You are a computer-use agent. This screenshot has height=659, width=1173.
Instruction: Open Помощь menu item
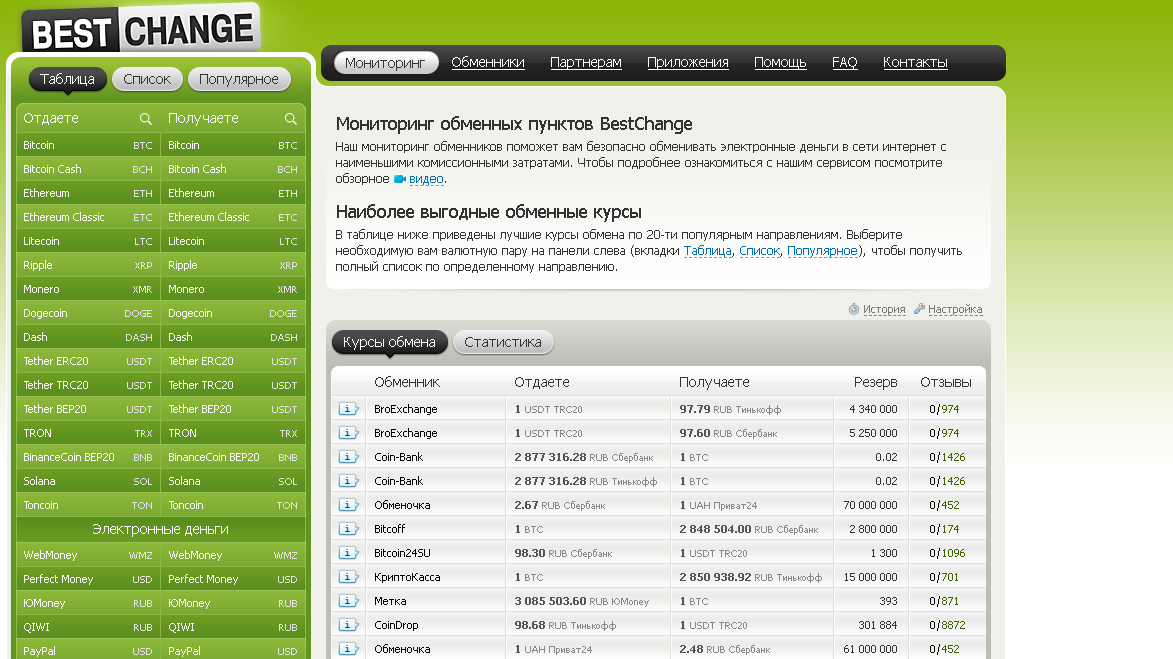click(x=780, y=63)
